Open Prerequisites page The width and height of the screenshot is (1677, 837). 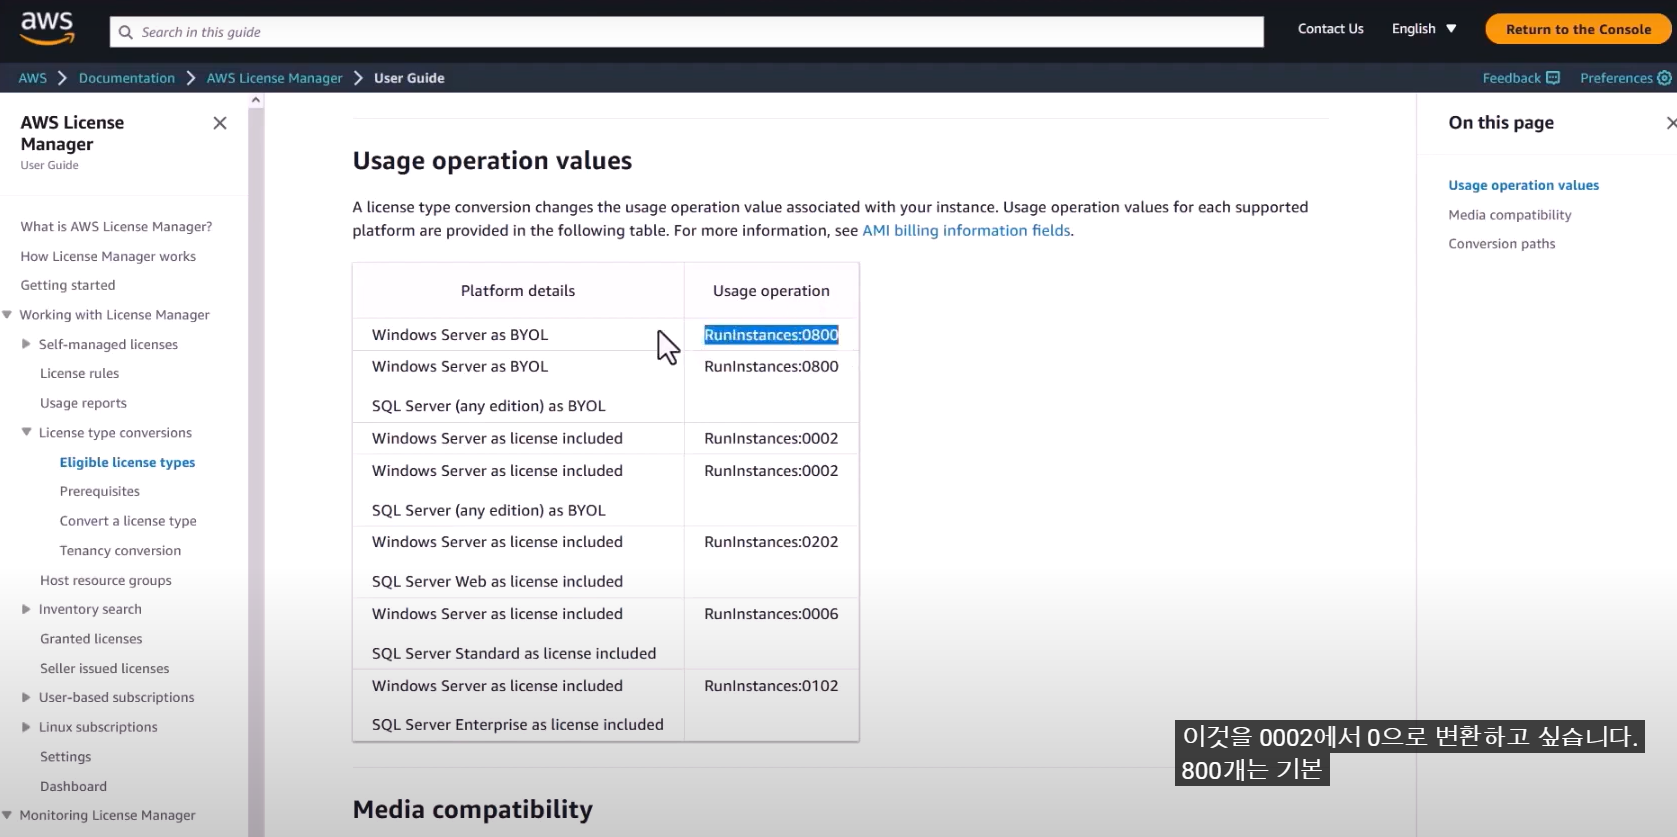pyautogui.click(x=100, y=491)
